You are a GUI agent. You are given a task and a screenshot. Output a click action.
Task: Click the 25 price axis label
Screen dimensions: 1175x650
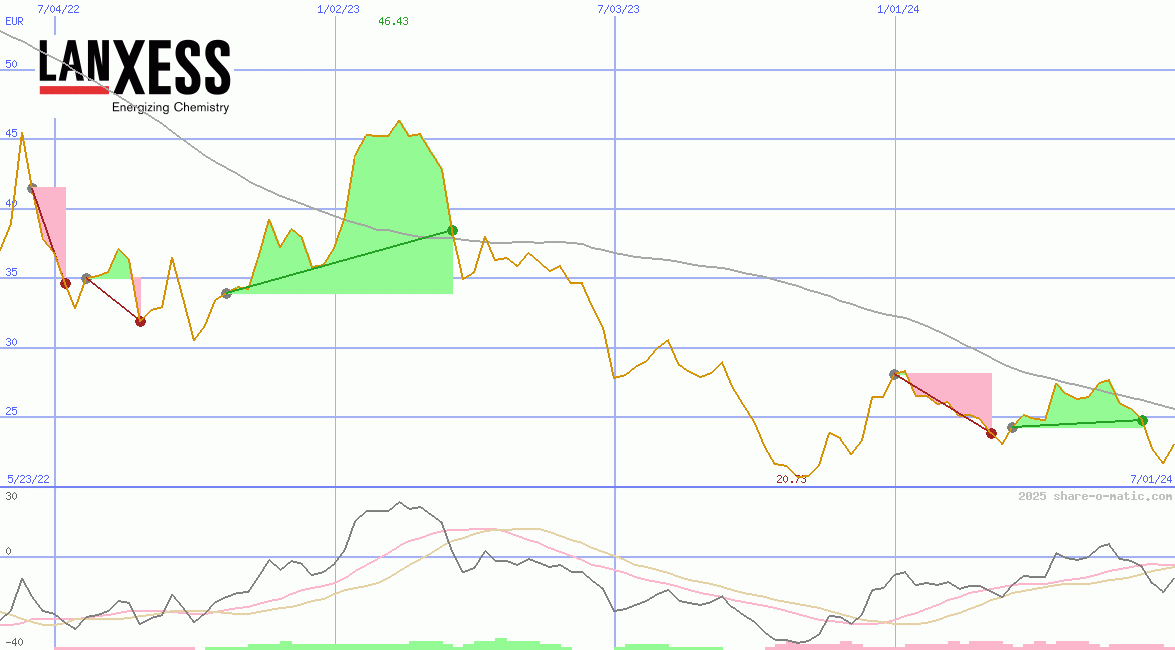[x=11, y=411]
